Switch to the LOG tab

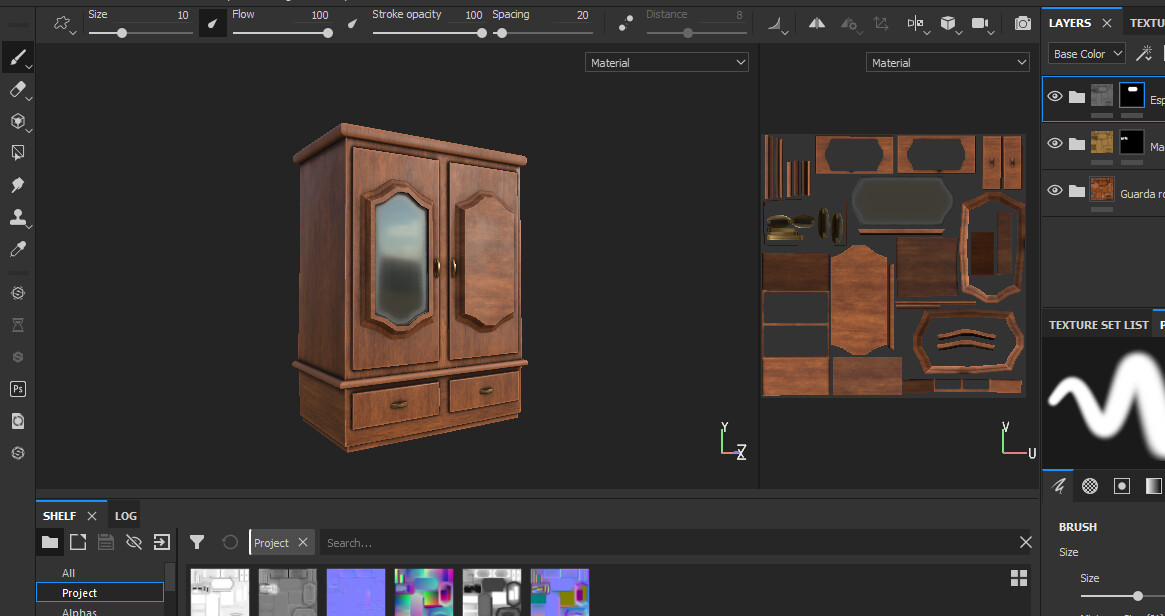pos(124,515)
